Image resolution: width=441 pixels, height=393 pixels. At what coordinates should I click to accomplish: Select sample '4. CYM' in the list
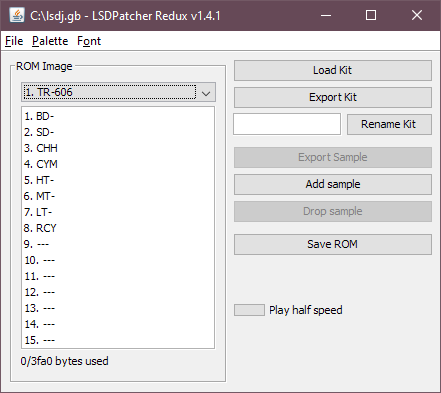pos(118,164)
